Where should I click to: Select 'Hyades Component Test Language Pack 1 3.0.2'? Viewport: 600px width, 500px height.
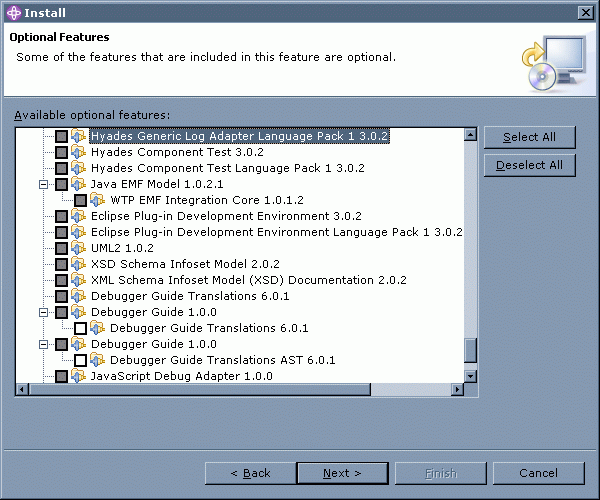(228, 168)
